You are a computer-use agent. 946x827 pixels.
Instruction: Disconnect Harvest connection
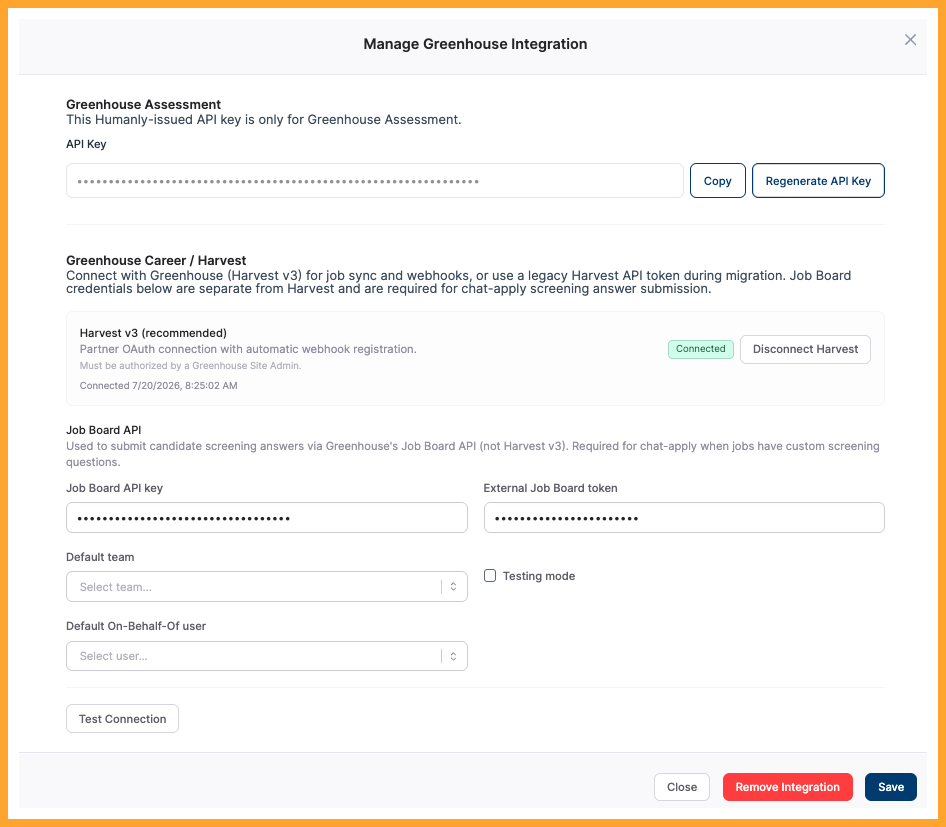(805, 349)
